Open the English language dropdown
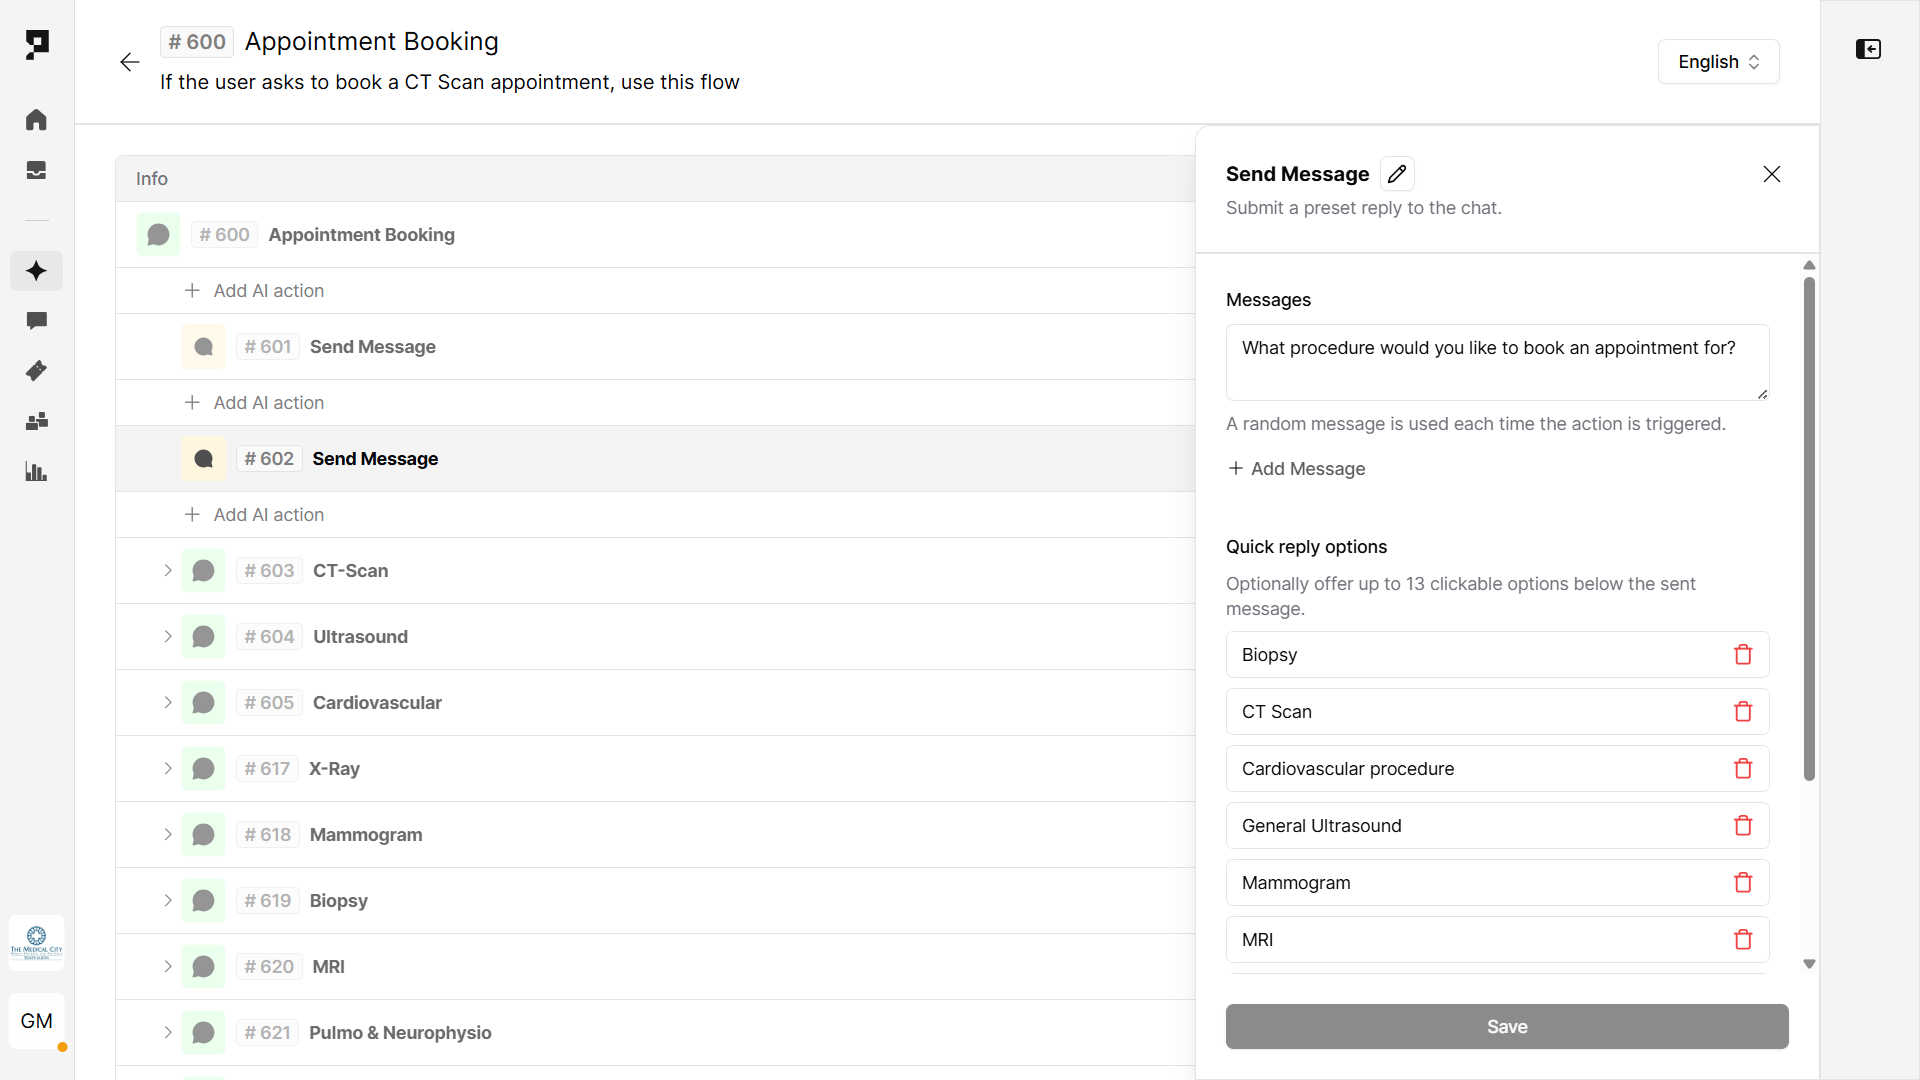This screenshot has height=1080, width=1920. click(x=1718, y=62)
